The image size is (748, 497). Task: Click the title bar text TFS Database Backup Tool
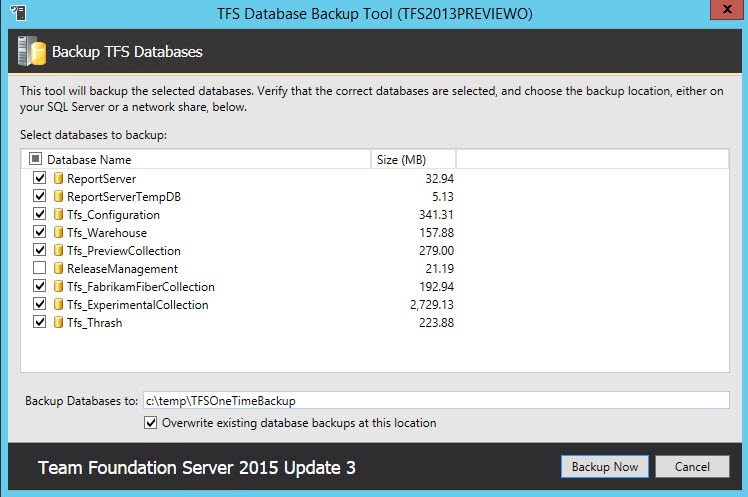(x=374, y=13)
